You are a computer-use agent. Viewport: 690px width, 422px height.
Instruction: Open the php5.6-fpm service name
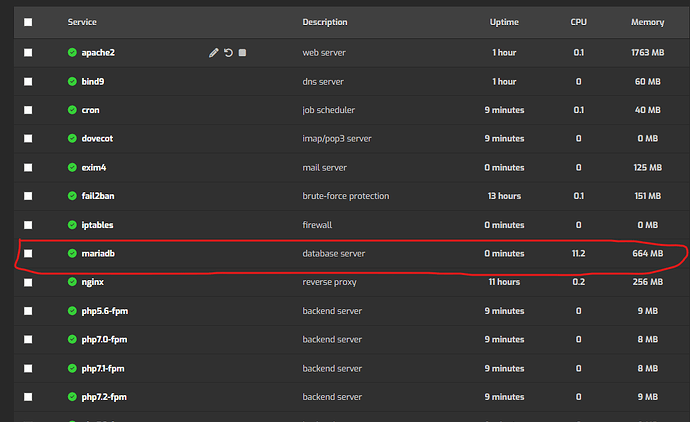105,311
